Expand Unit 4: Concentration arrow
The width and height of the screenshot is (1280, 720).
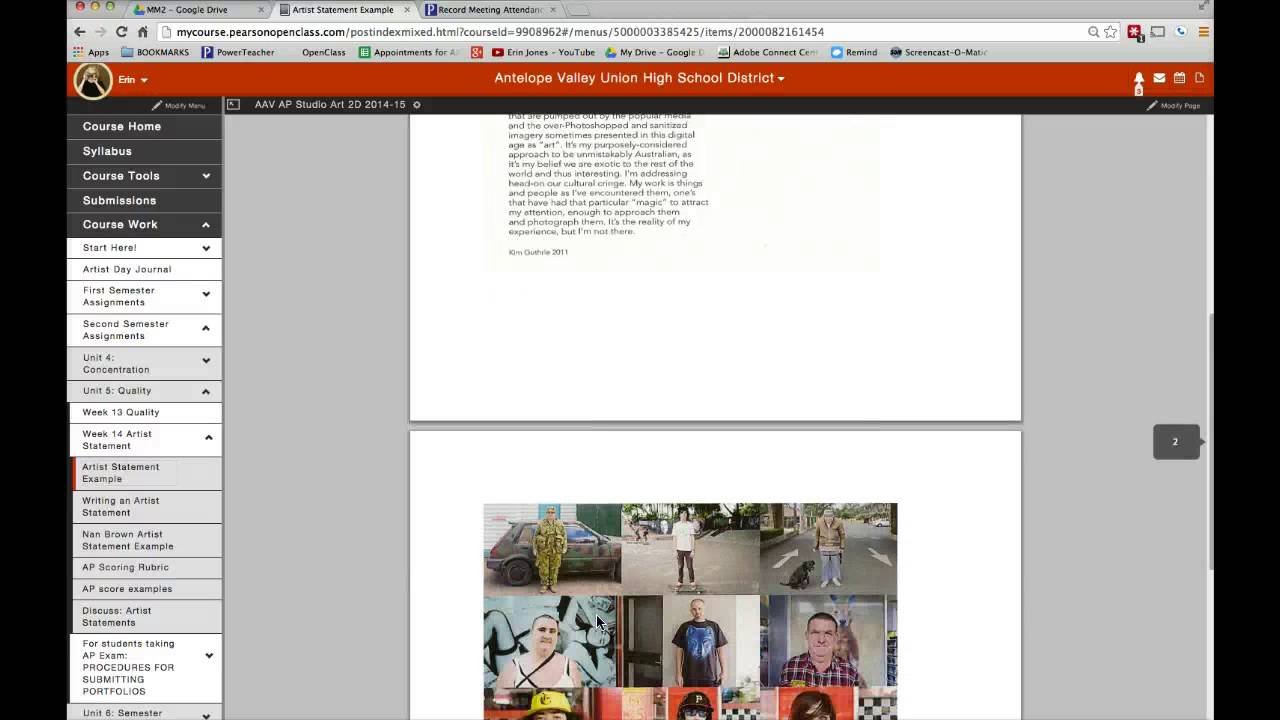[x=206, y=360]
